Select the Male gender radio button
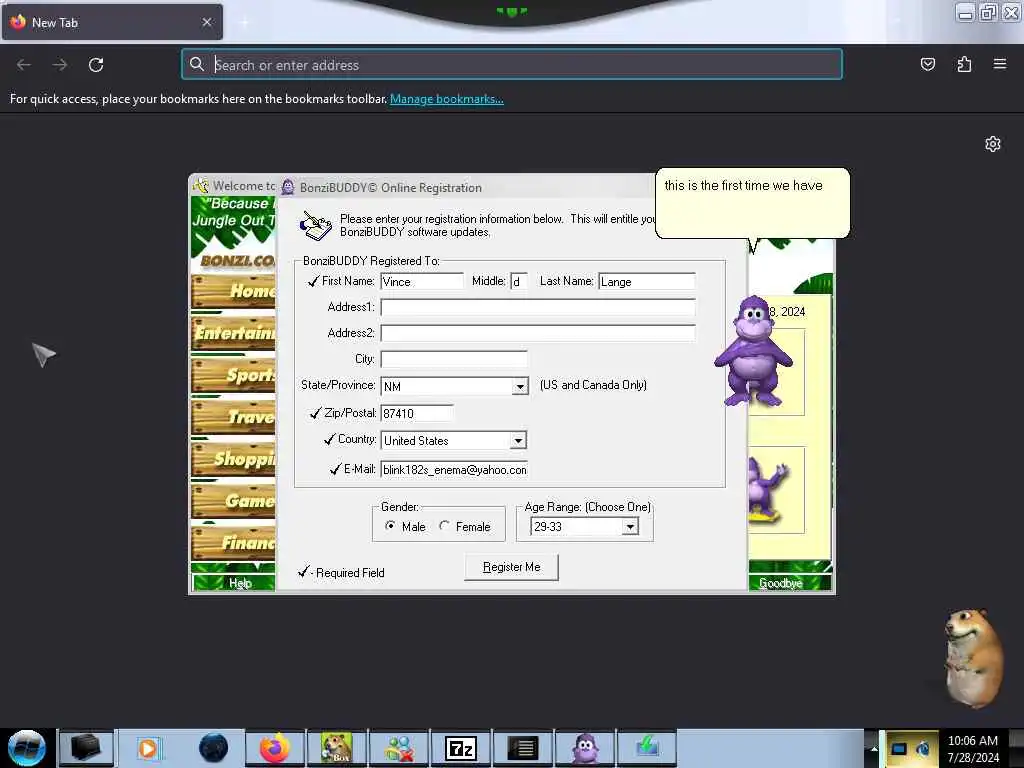The width and height of the screenshot is (1024, 768). point(390,526)
